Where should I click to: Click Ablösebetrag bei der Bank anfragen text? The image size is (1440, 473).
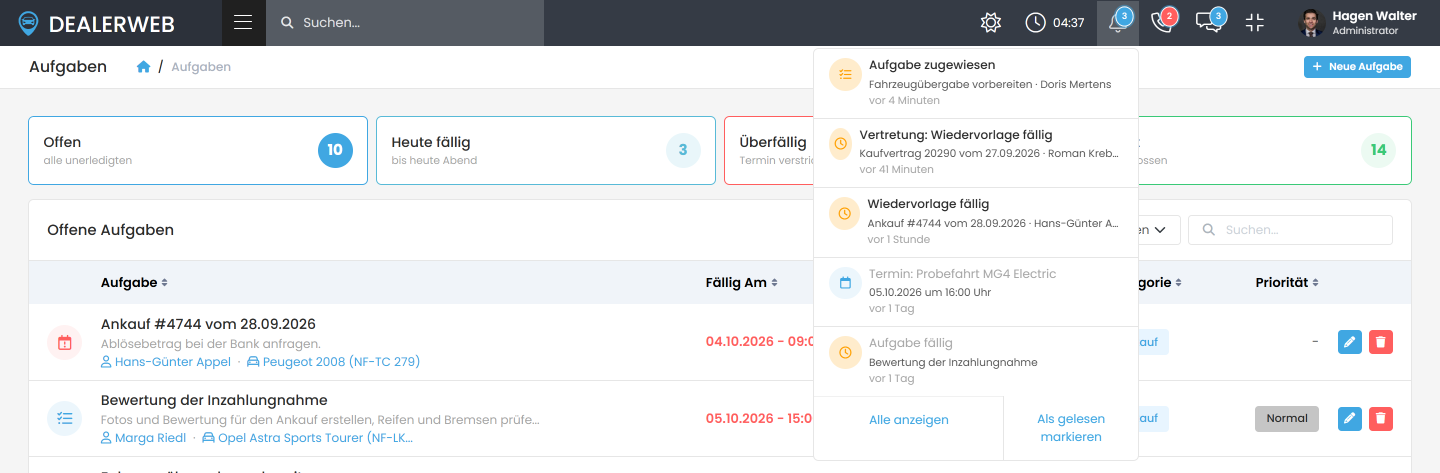(x=210, y=344)
